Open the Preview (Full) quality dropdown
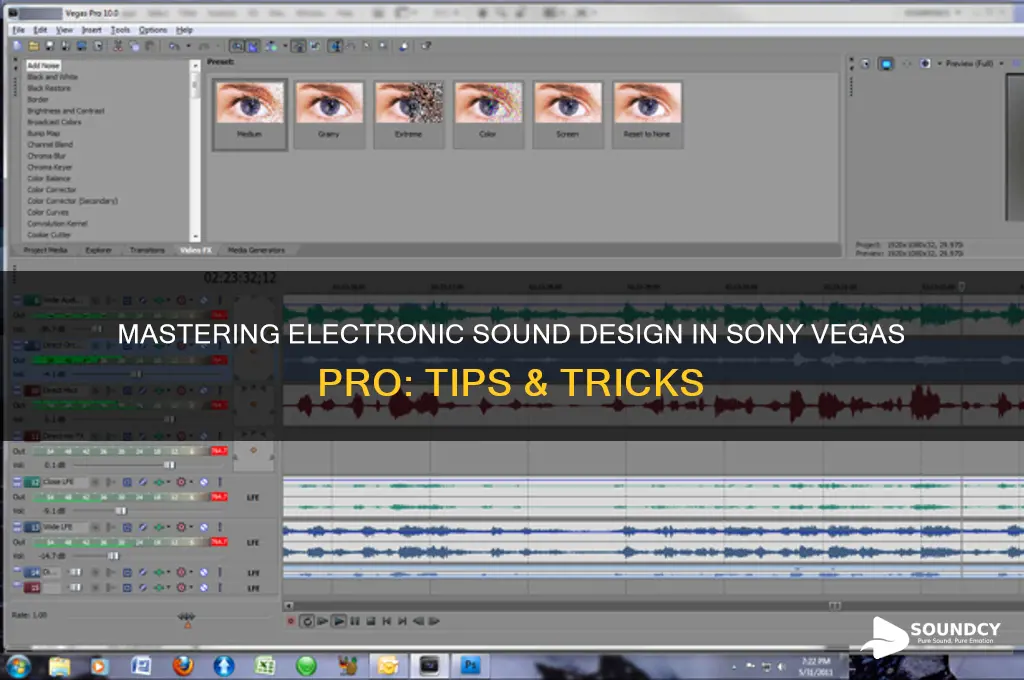This screenshot has width=1024, height=680. [x=974, y=63]
